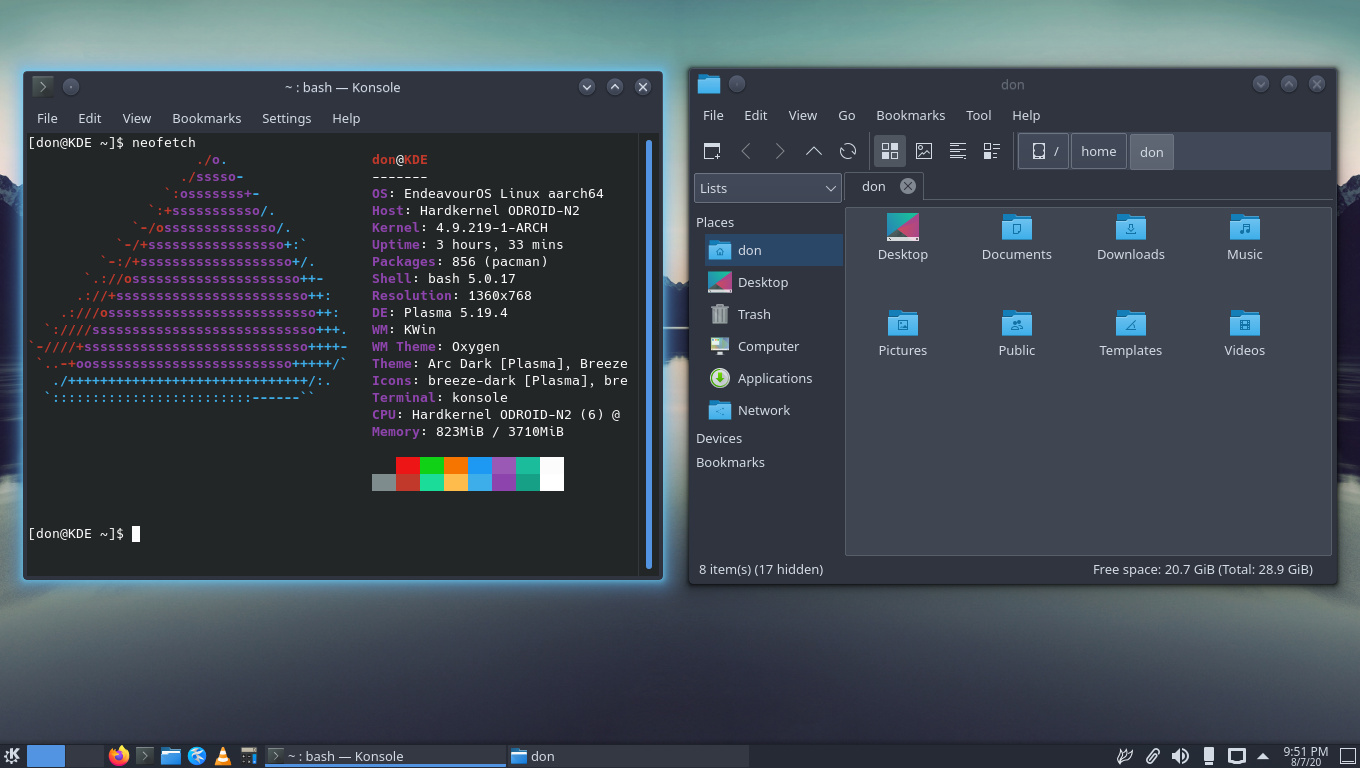This screenshot has width=1360, height=768.
Task: Open the Bookmarks menu in Konsole
Action: point(206,118)
